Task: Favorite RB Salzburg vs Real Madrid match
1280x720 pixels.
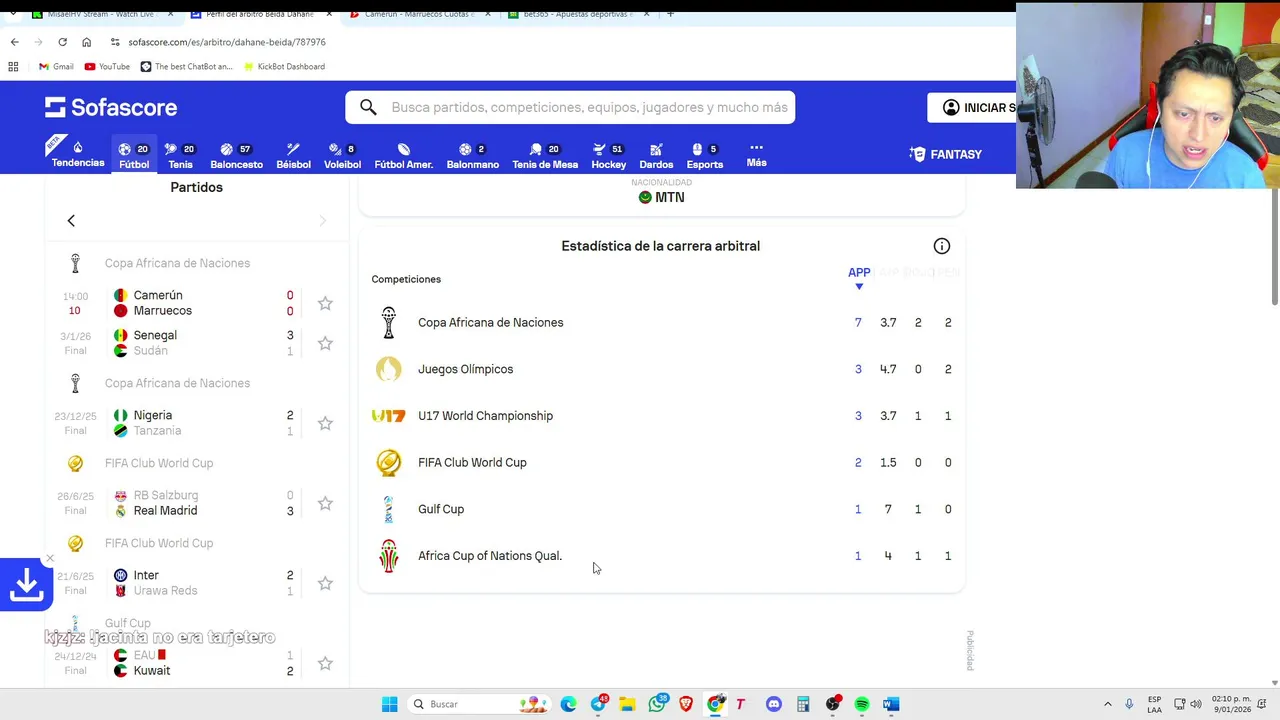Action: [325, 503]
